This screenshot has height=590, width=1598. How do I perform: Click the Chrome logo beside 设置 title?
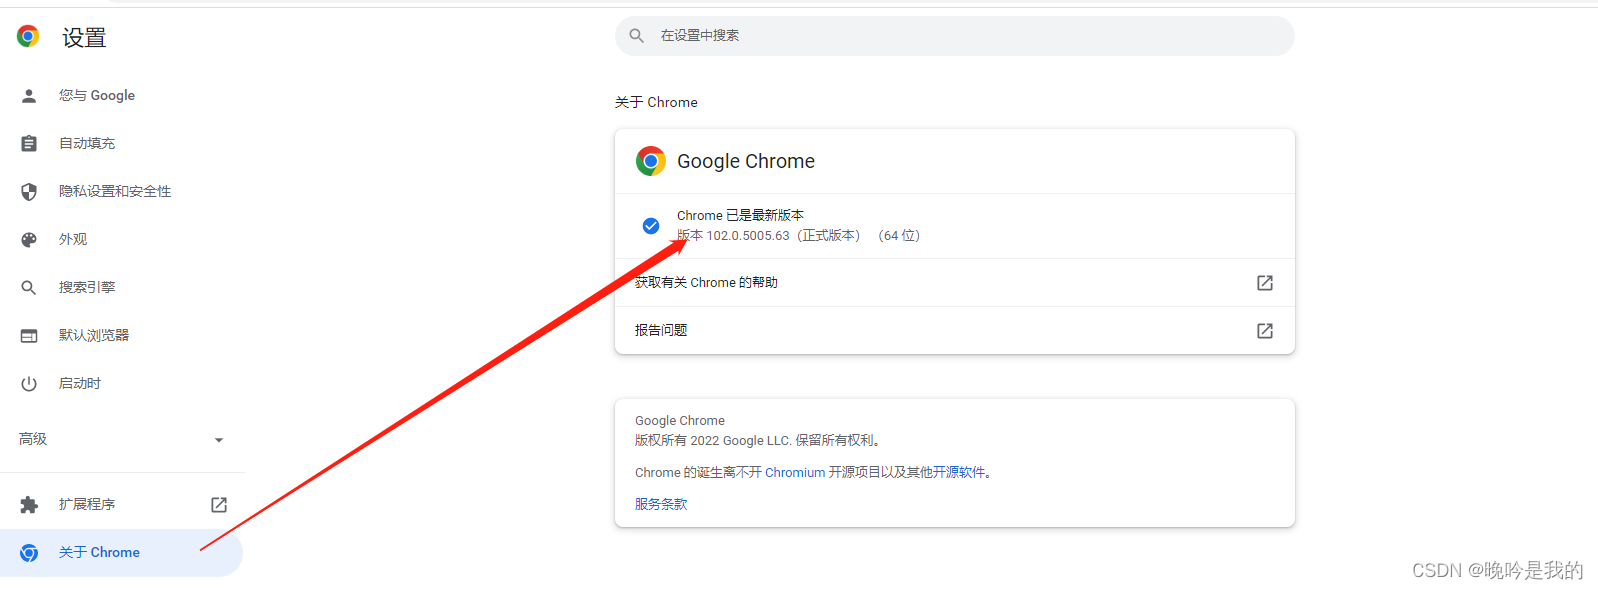click(28, 37)
